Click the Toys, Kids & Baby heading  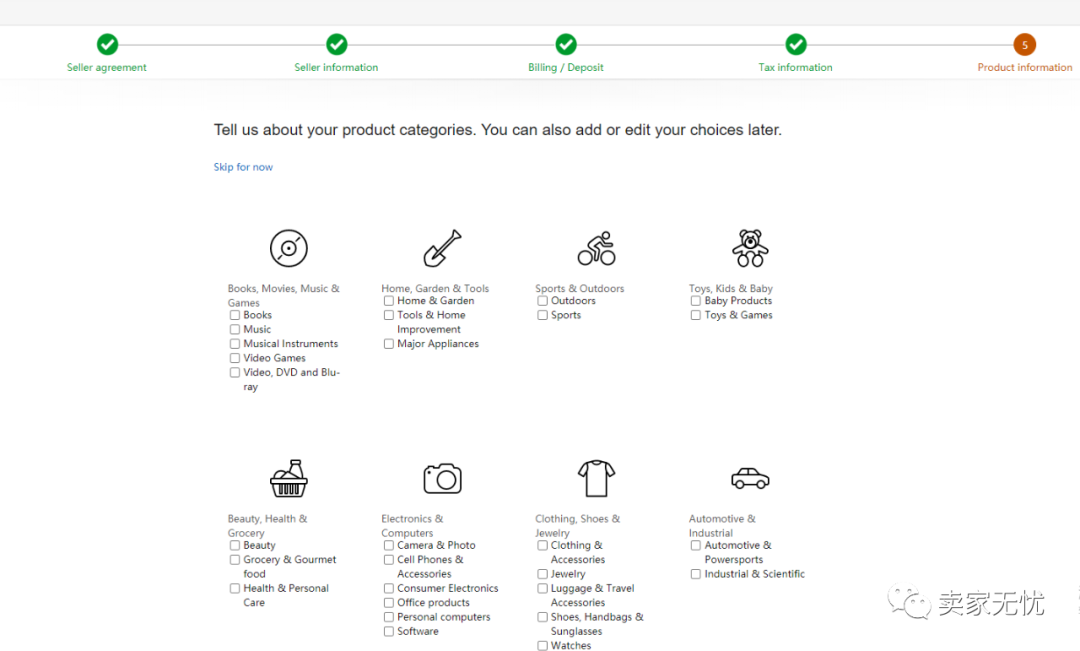click(x=731, y=289)
